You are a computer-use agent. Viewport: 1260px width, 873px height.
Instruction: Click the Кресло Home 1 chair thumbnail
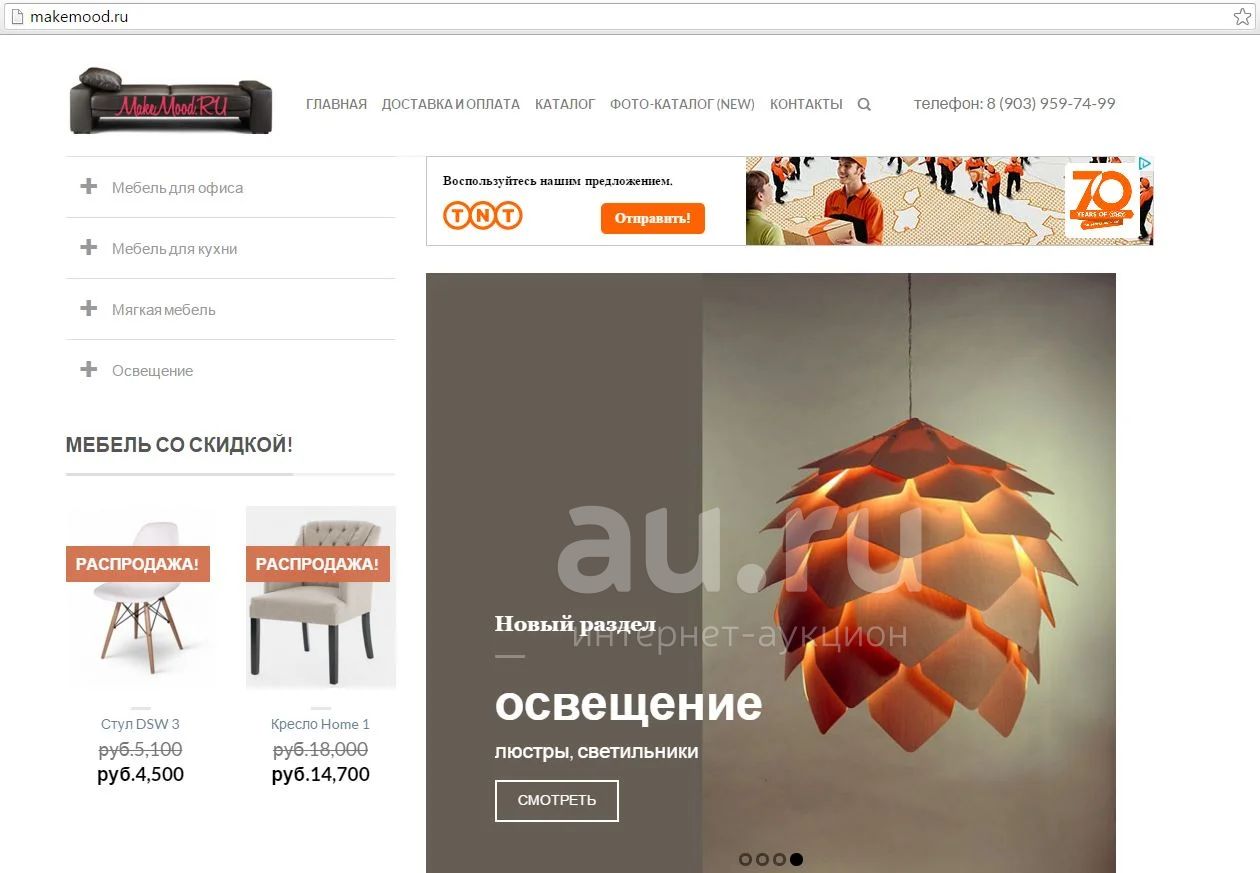(x=321, y=597)
